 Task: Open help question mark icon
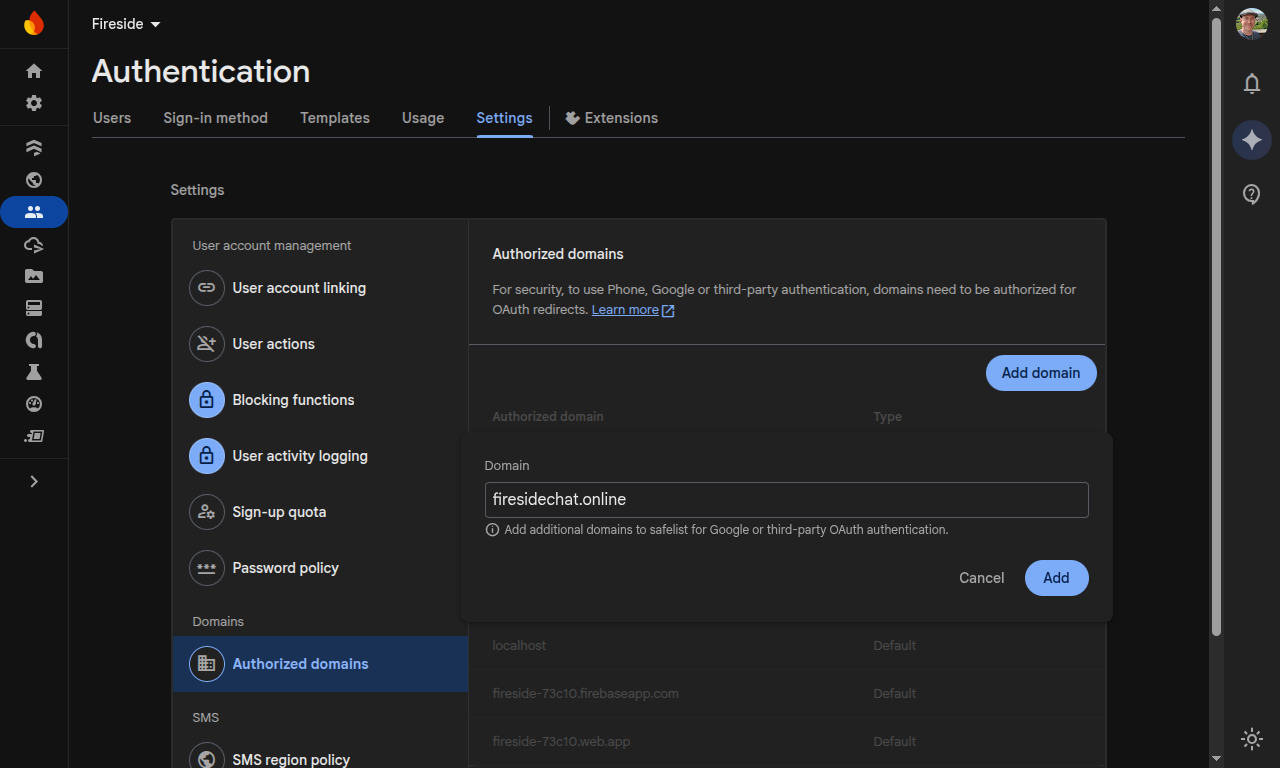1251,194
